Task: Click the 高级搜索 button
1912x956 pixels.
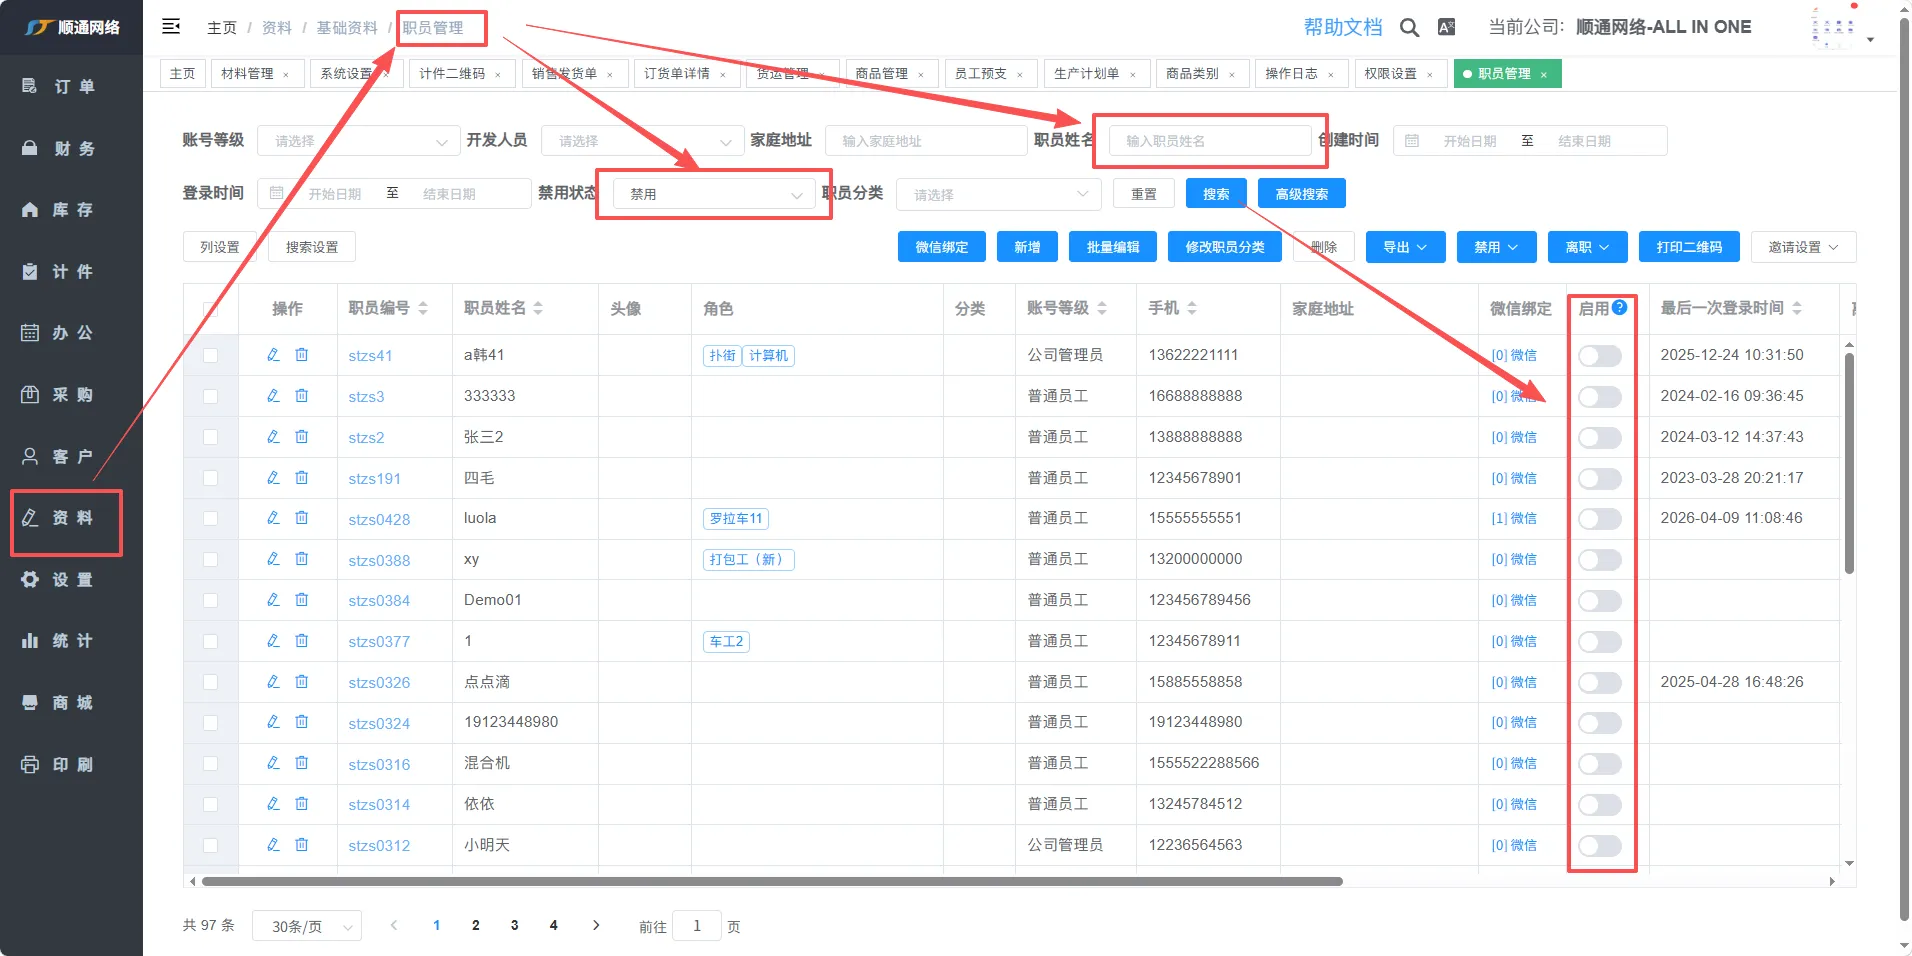Action: pyautogui.click(x=1301, y=194)
